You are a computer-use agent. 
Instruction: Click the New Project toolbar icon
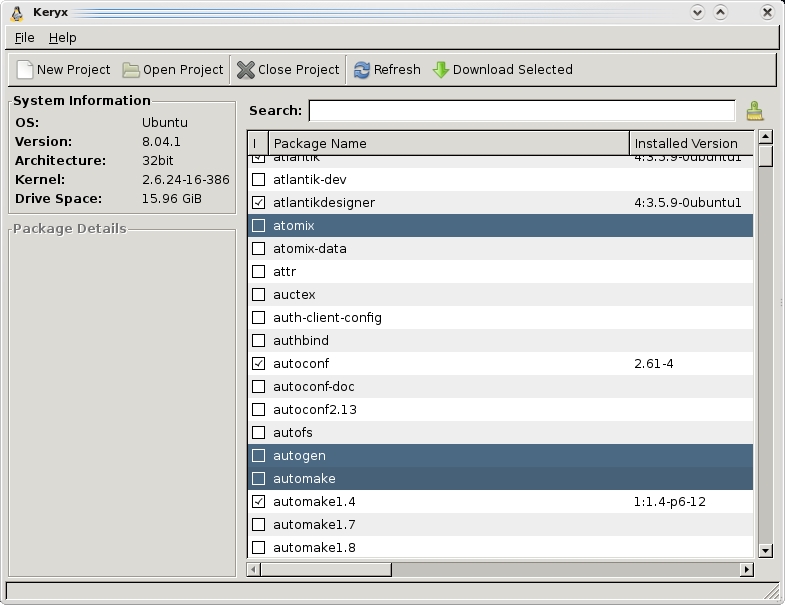[25, 70]
